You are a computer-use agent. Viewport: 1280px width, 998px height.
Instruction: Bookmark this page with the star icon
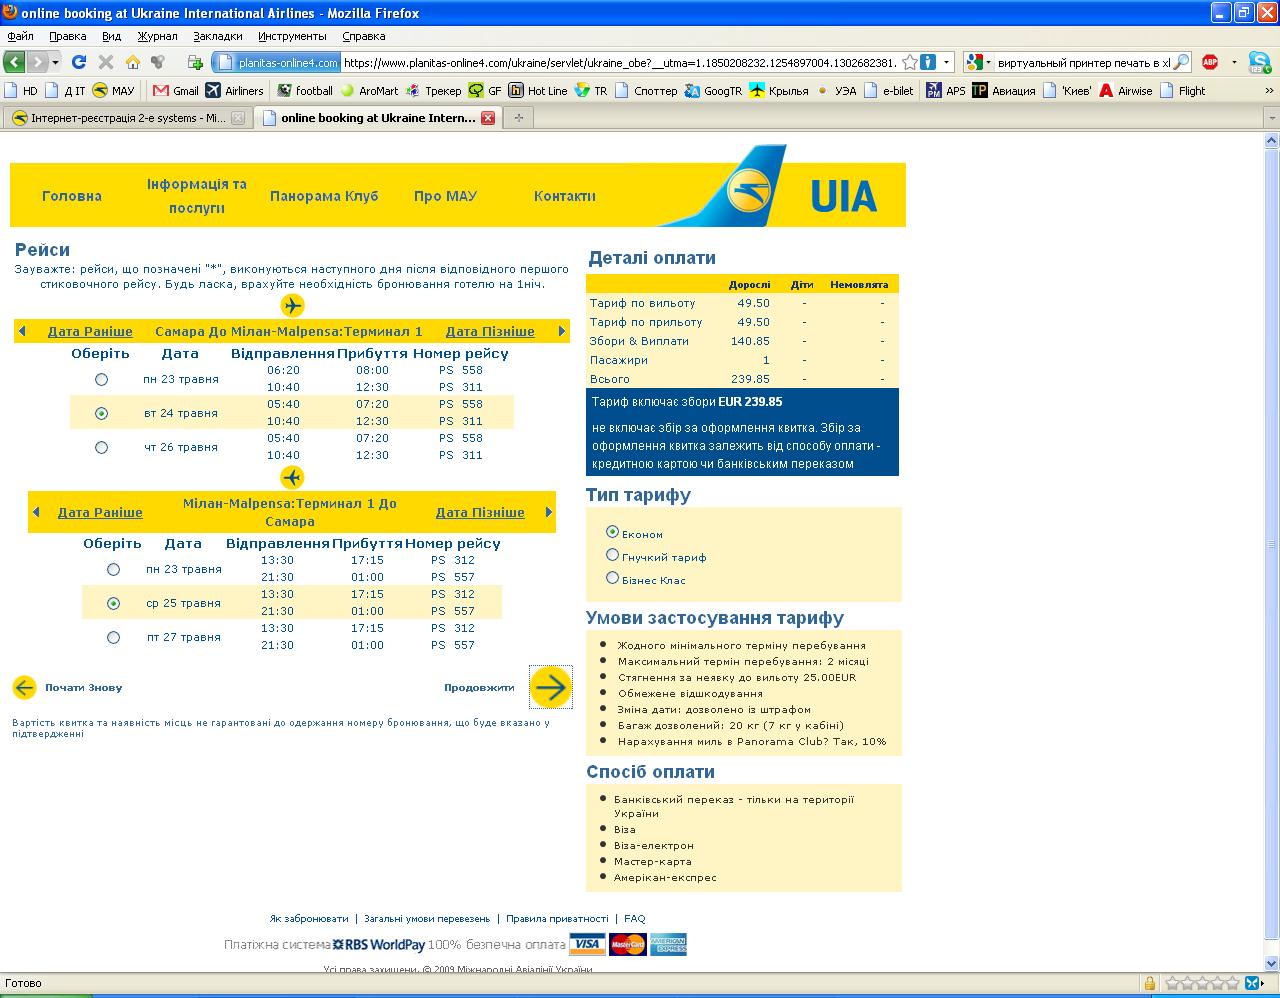(x=909, y=62)
